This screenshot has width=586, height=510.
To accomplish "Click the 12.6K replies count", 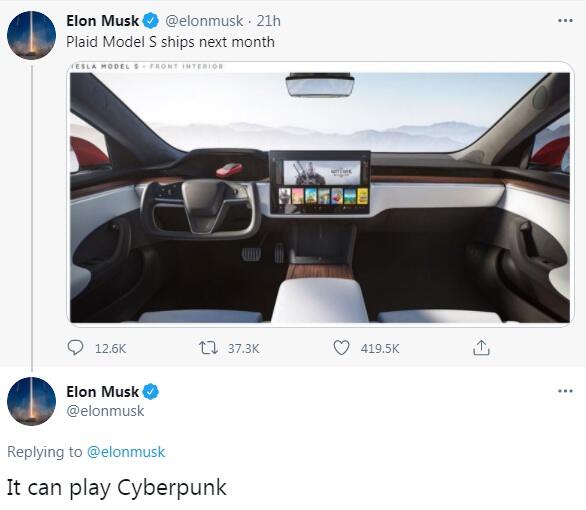I will coord(111,349).
